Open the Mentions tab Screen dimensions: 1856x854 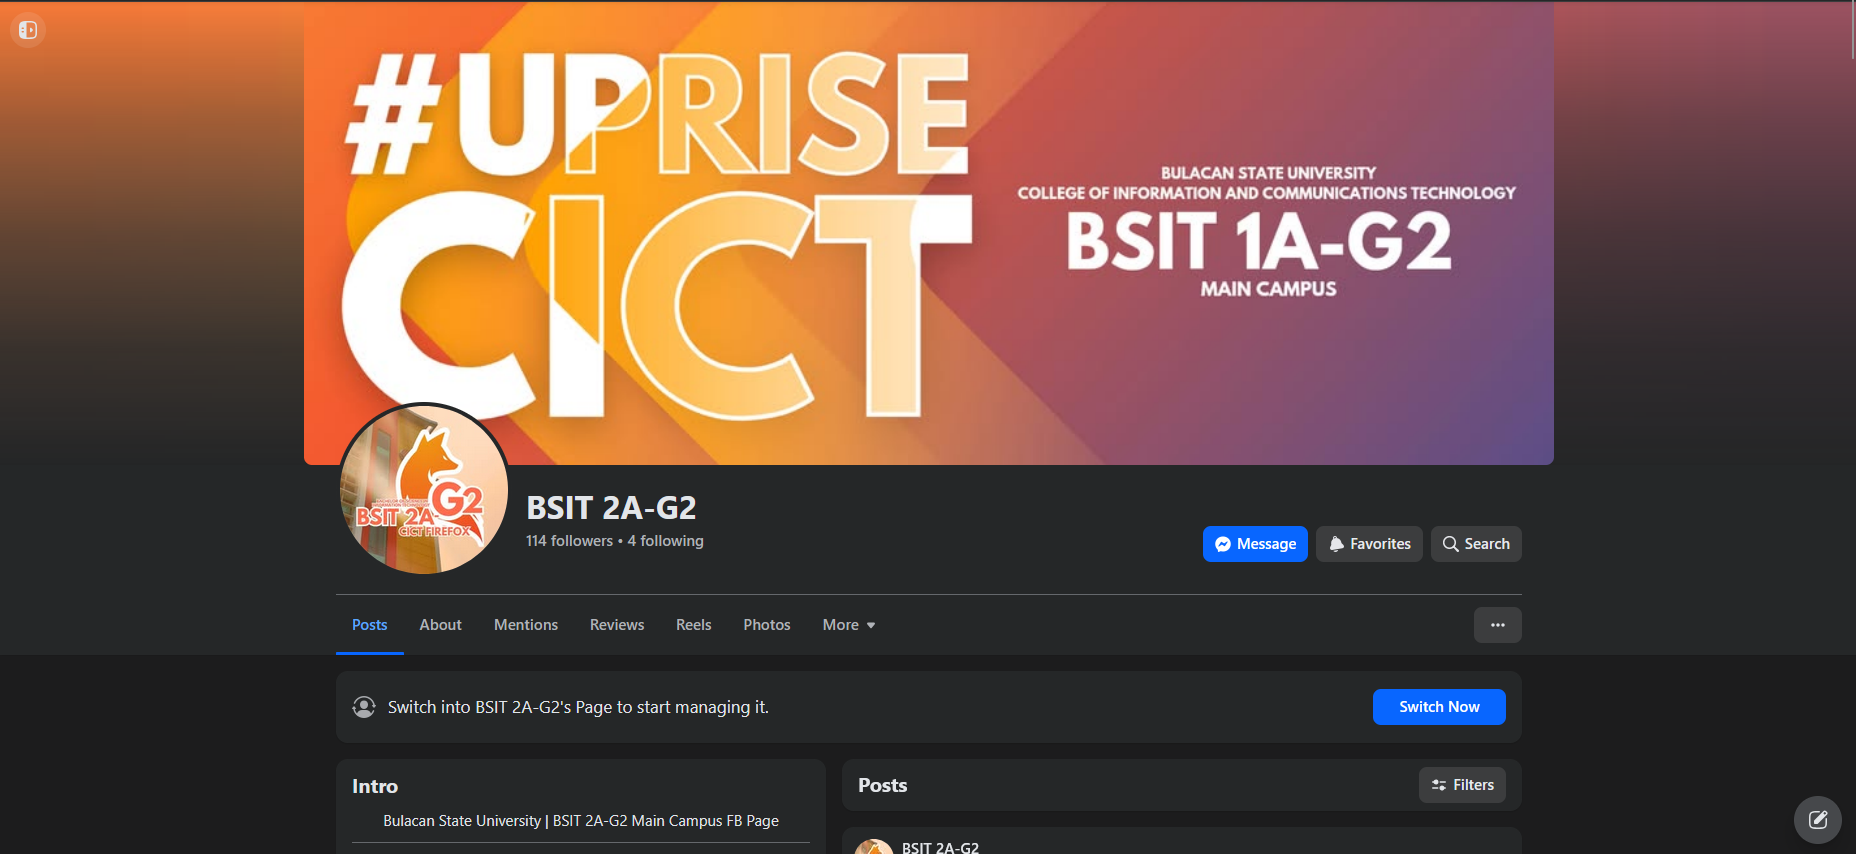click(x=526, y=625)
